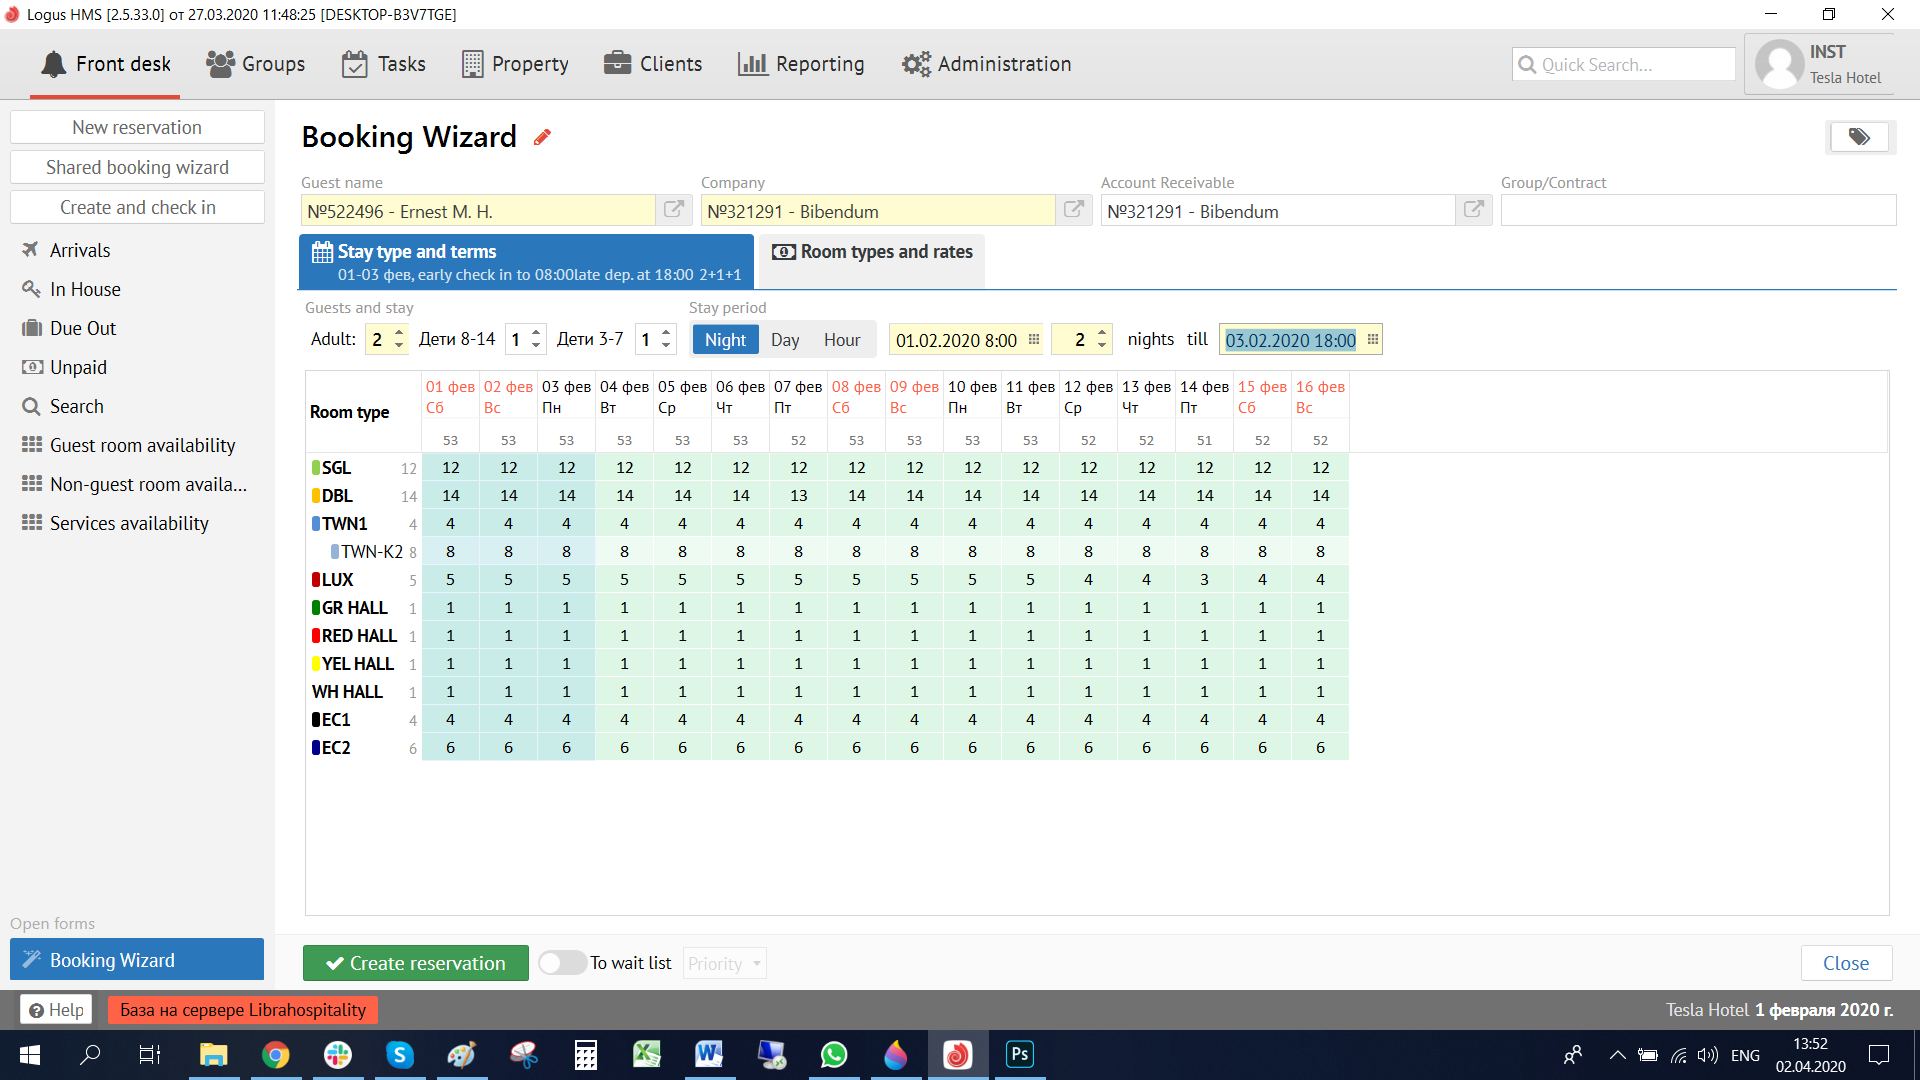The height and width of the screenshot is (1080, 1920).
Task: Open the Priority dropdown
Action: (725, 963)
